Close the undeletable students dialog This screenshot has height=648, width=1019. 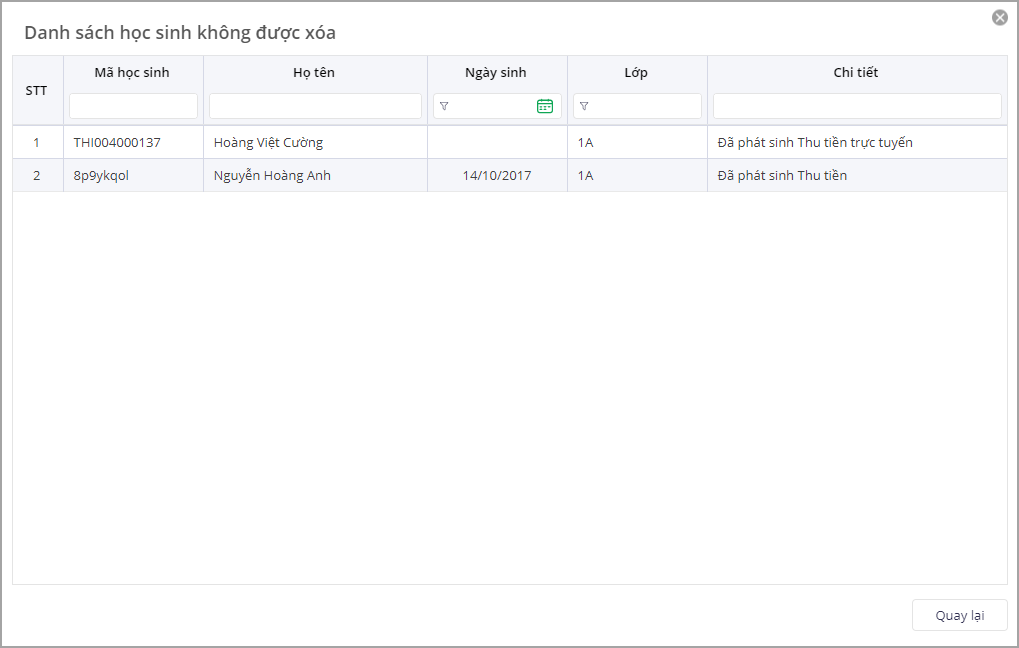click(x=999, y=17)
